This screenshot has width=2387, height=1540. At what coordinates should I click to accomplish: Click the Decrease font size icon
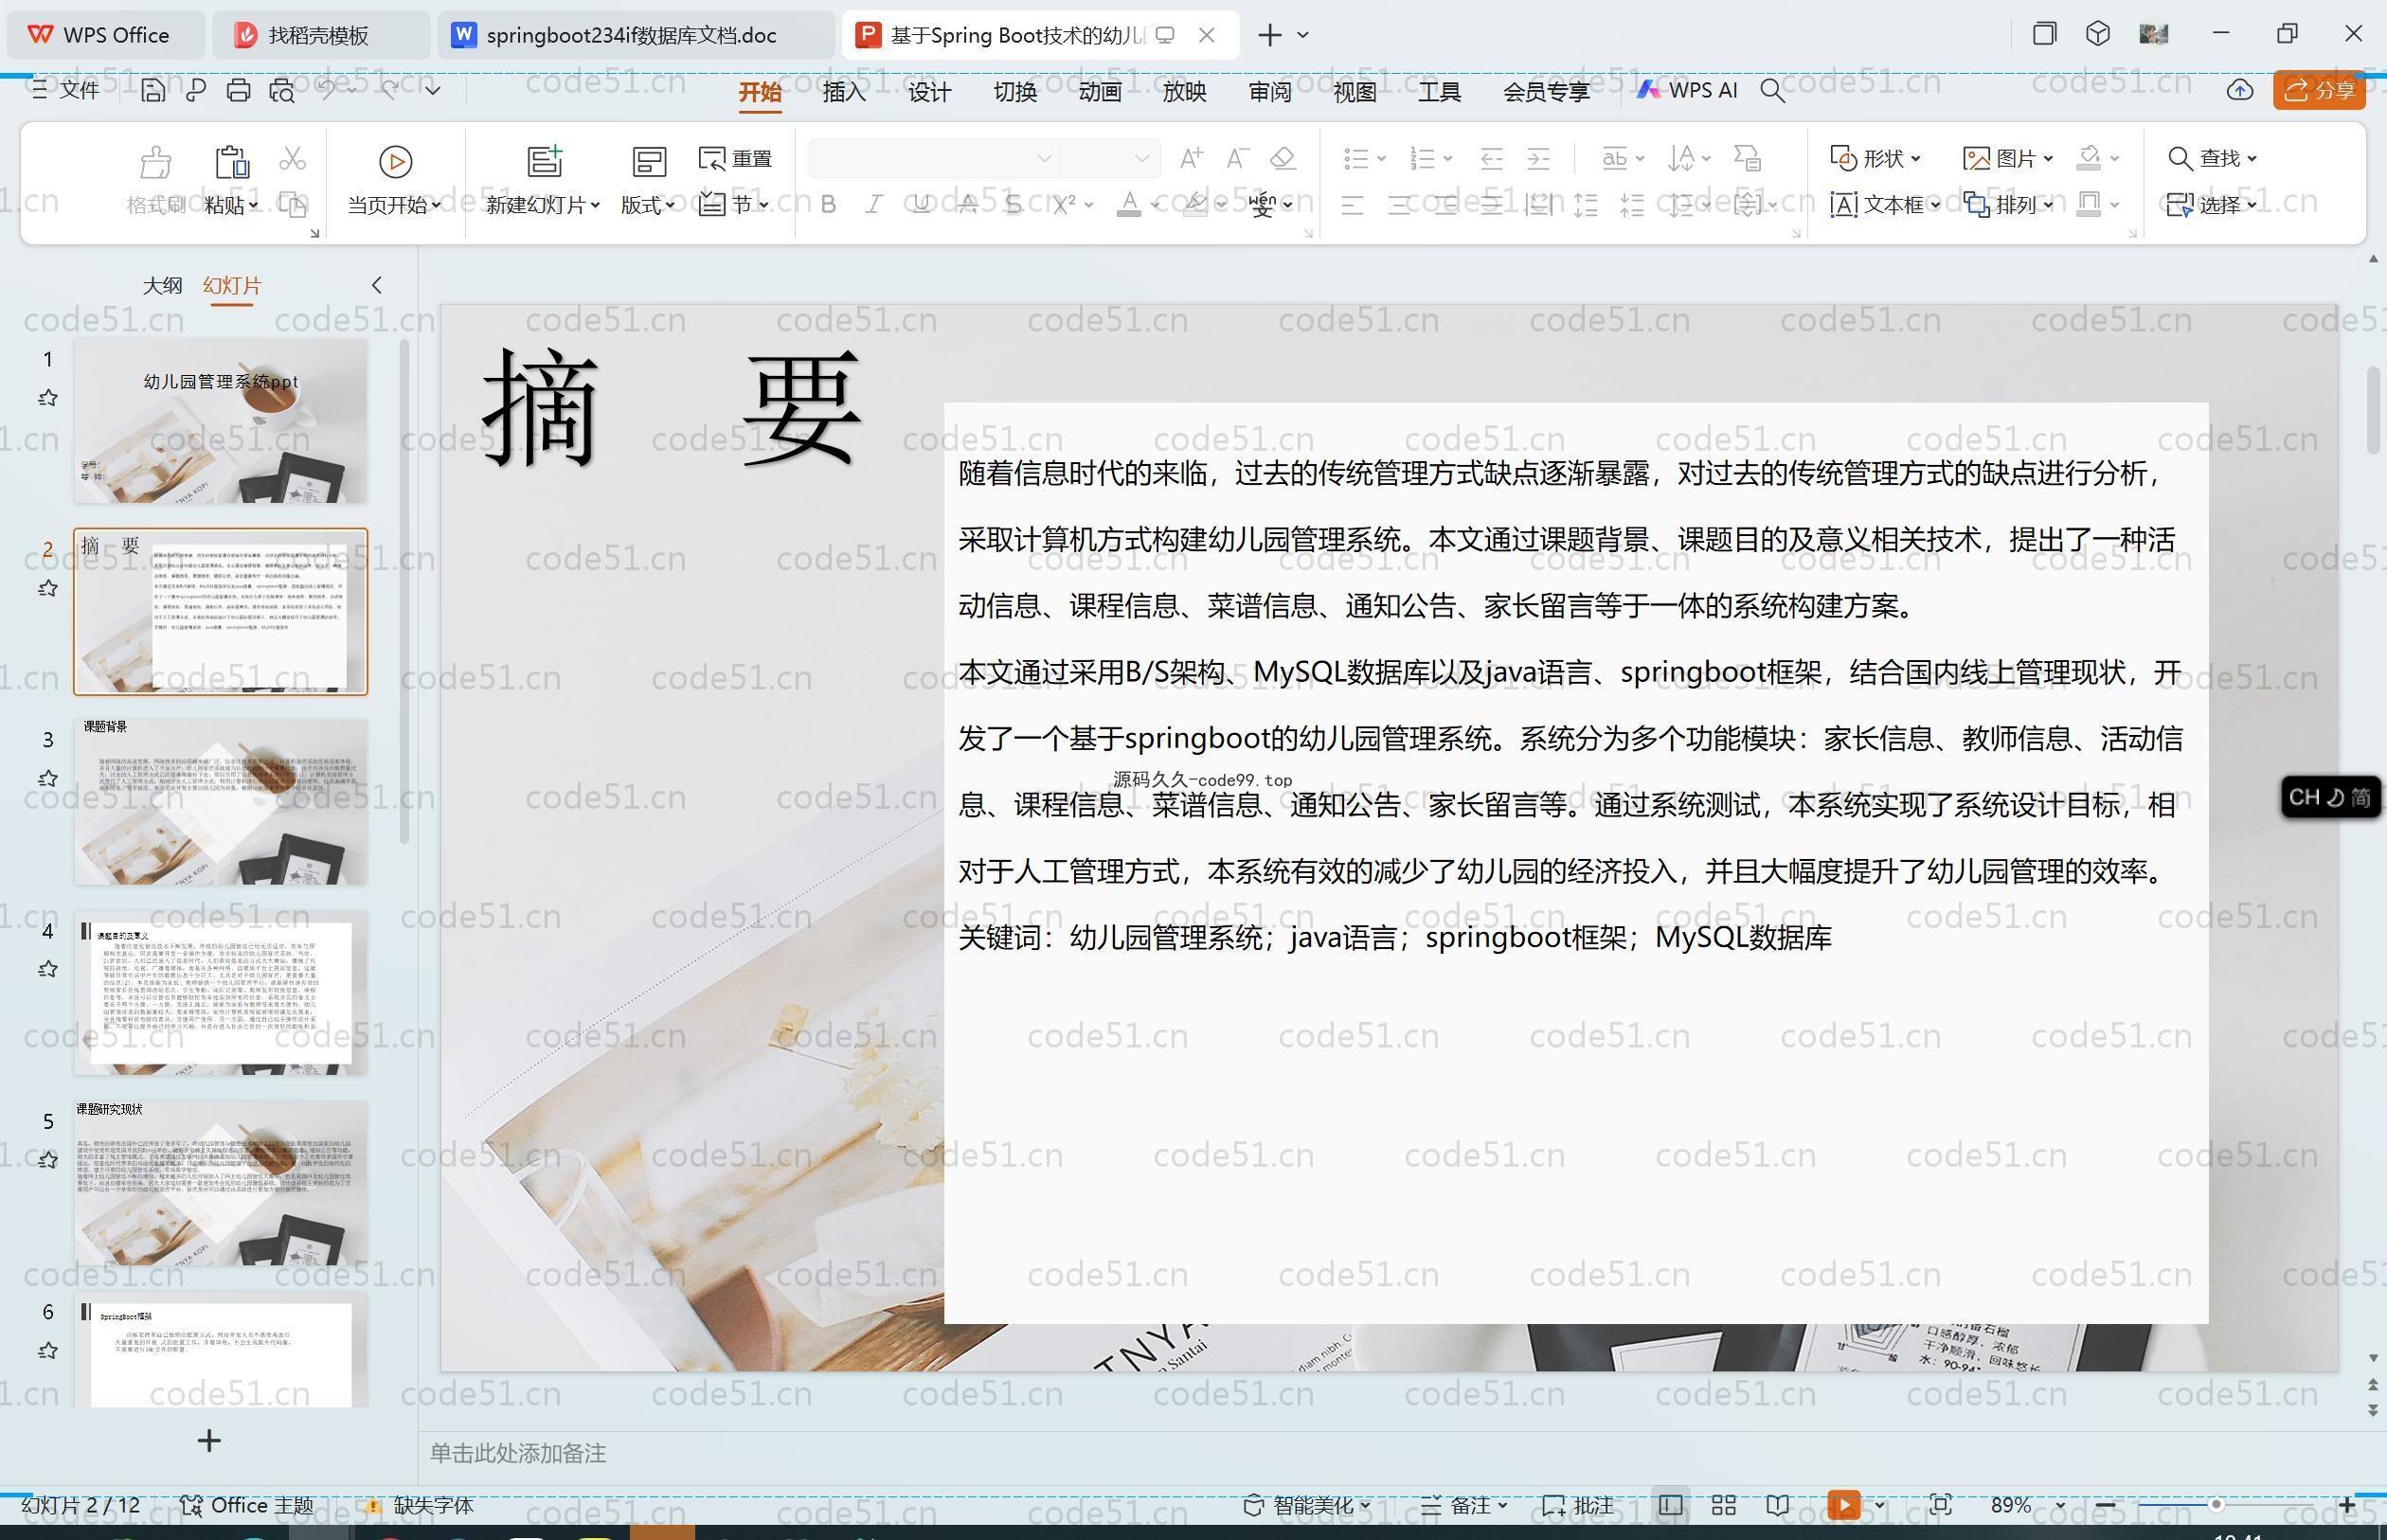click(x=1237, y=158)
